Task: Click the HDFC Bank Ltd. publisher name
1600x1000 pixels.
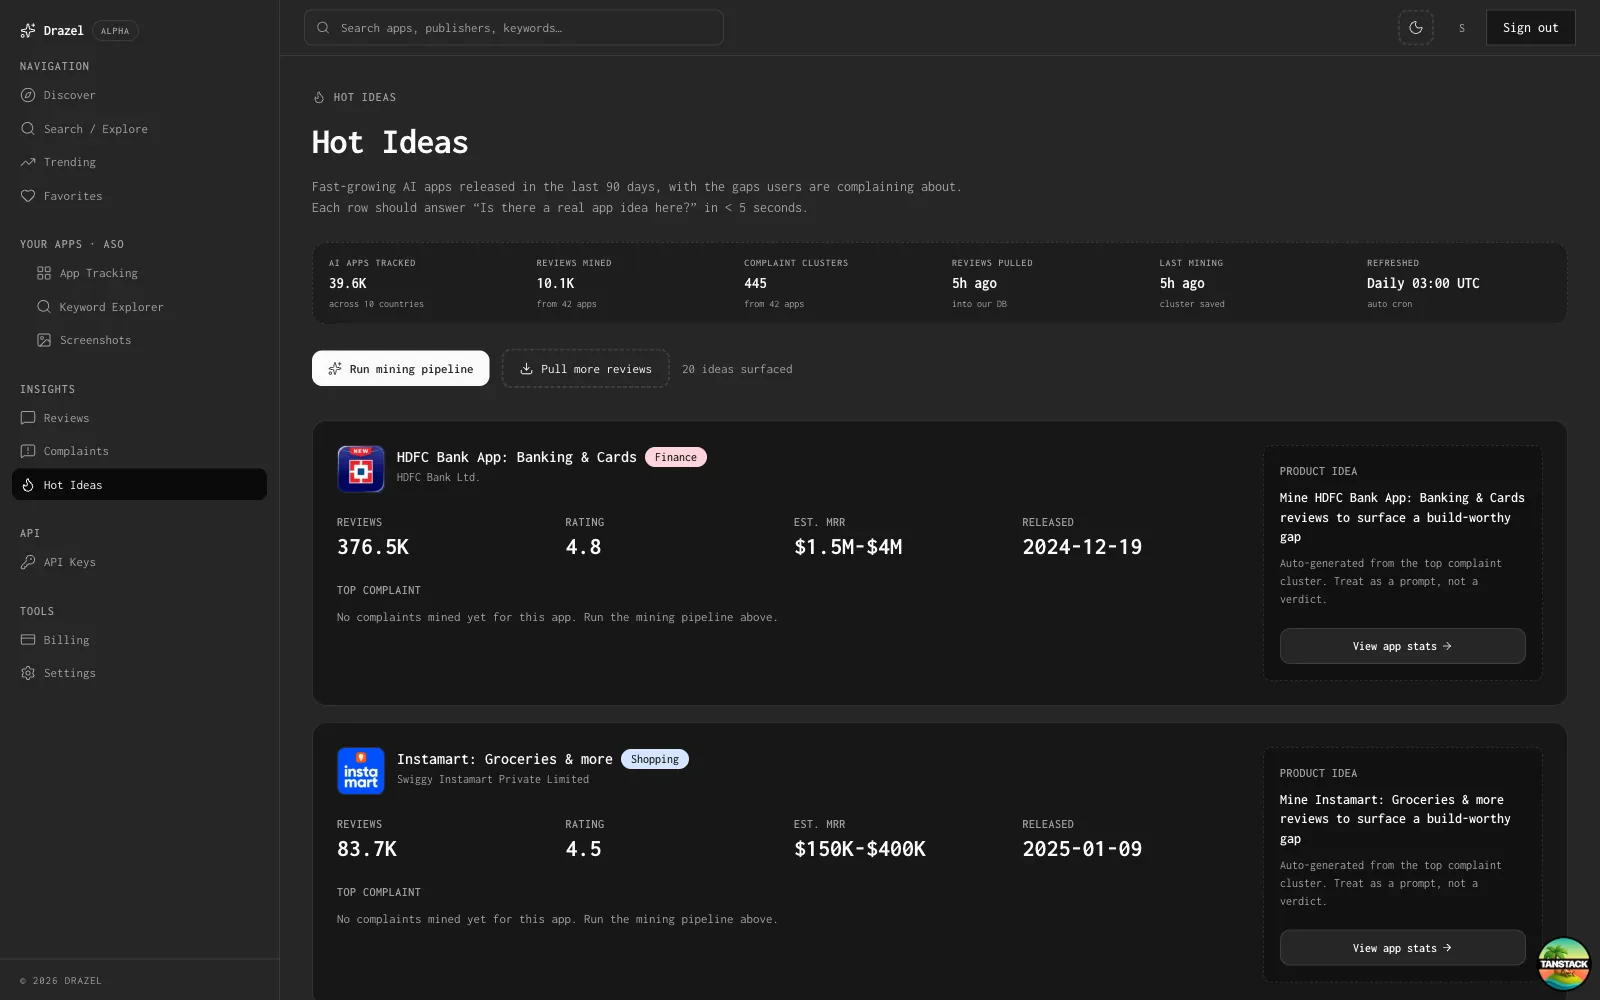Action: [438, 477]
